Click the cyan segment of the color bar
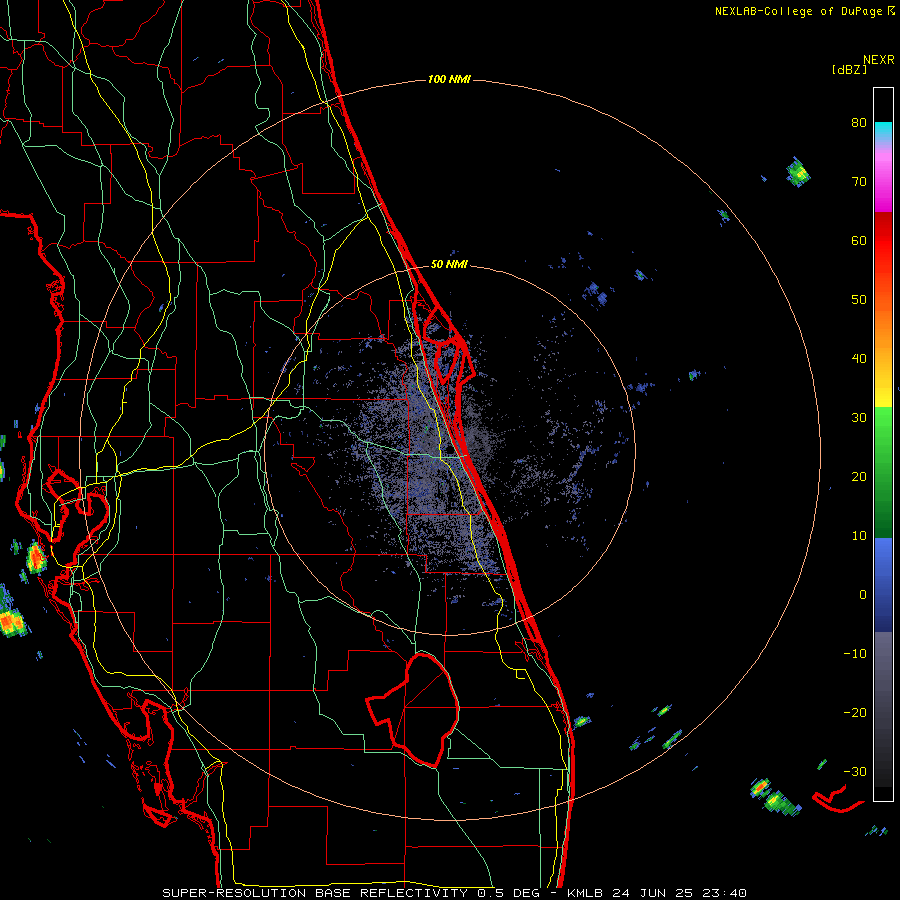This screenshot has width=900, height=900. [883, 129]
